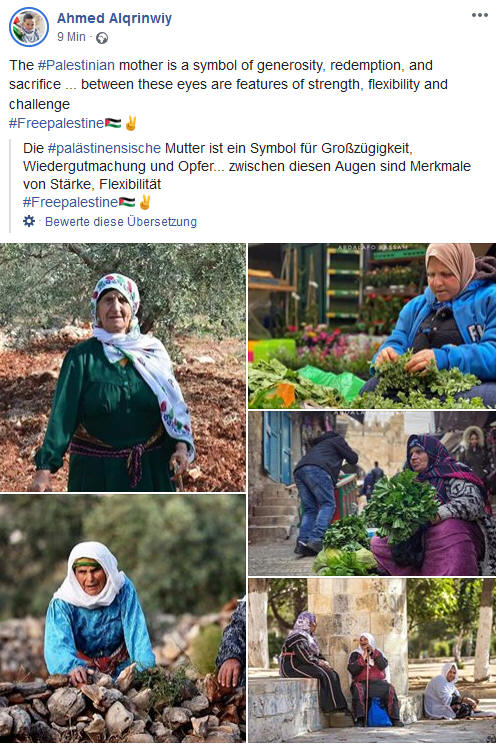Open the #Freepalestine hashtag in German translation
Viewport: 496px width, 745px height.
(x=70, y=202)
